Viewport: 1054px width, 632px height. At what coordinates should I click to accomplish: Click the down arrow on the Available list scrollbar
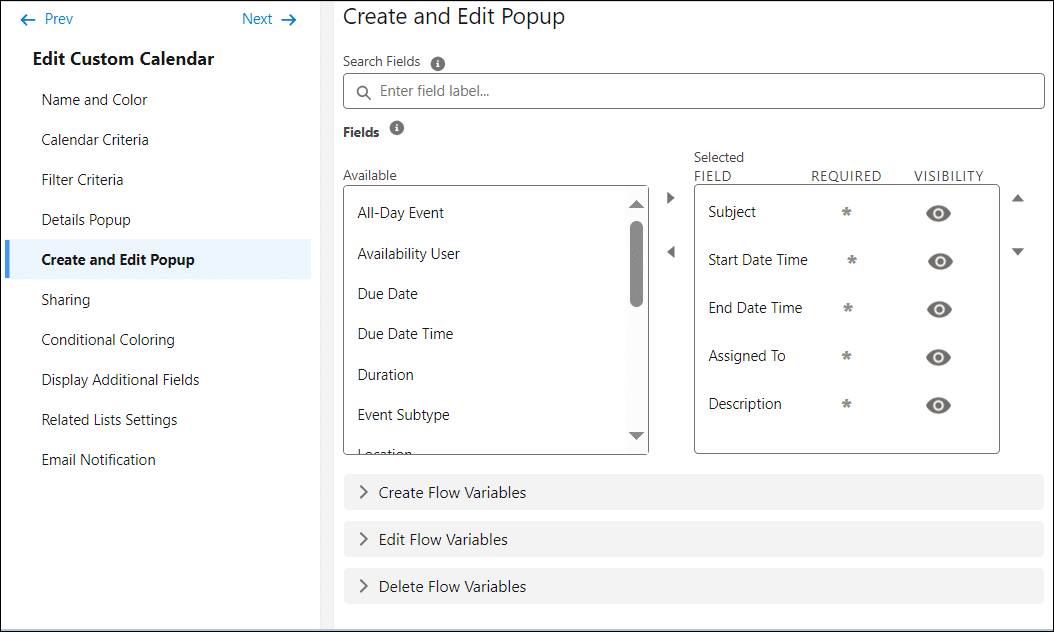pyautogui.click(x=636, y=436)
